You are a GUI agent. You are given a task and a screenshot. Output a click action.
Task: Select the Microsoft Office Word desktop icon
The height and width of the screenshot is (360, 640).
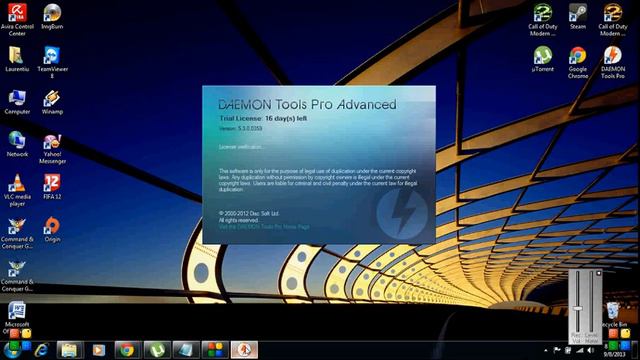point(17,316)
